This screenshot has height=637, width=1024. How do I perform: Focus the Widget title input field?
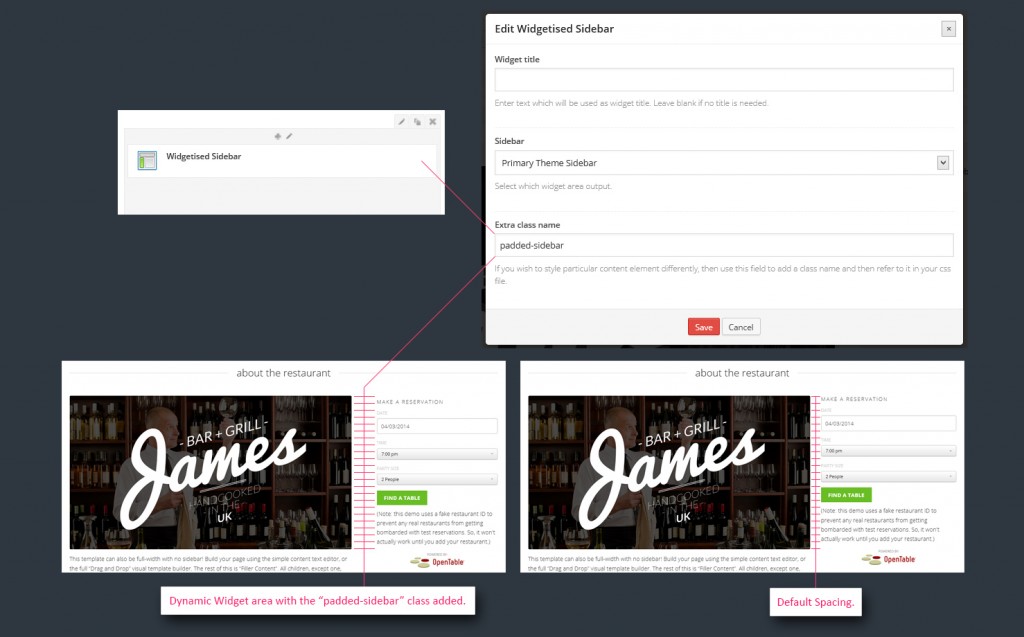[724, 80]
